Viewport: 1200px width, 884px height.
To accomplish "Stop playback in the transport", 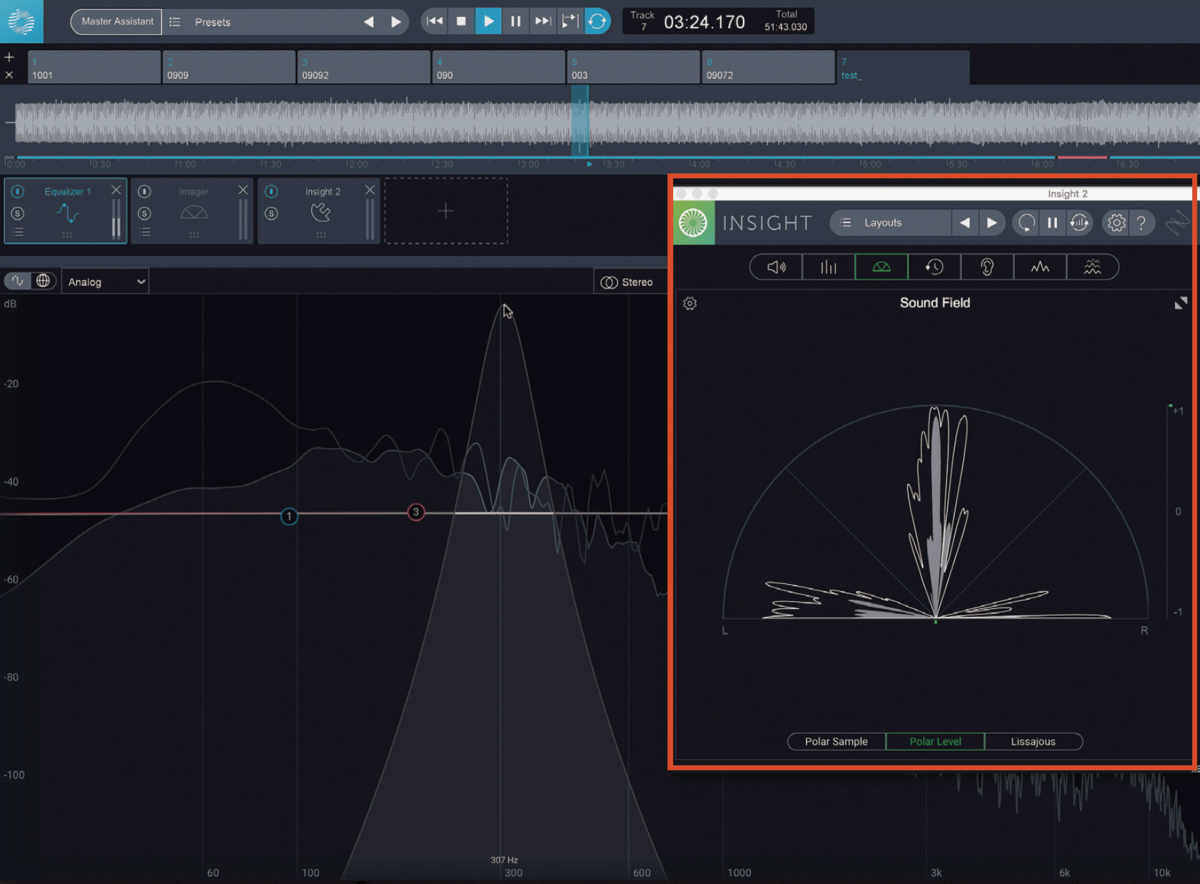I will (461, 21).
